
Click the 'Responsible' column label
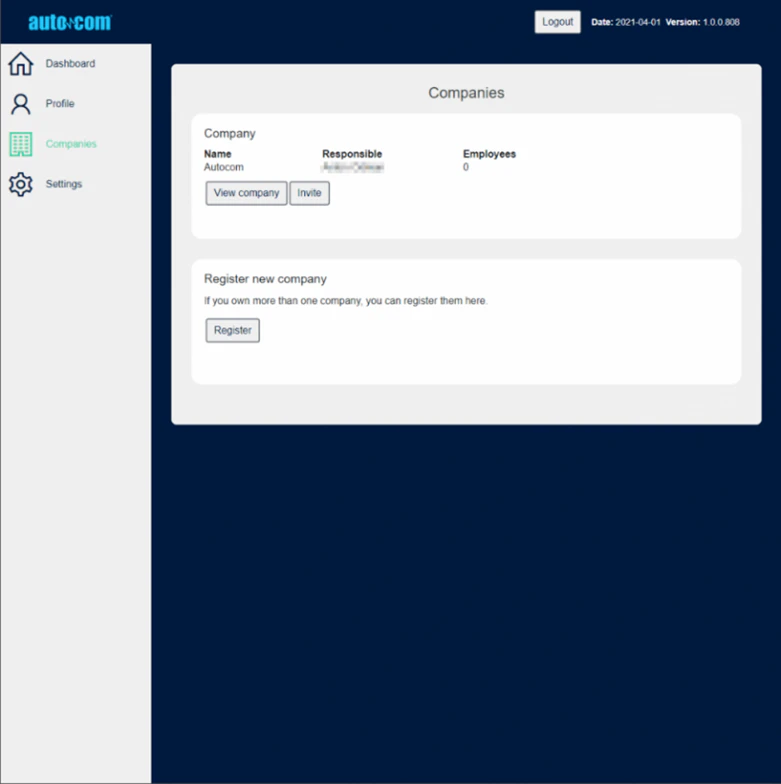tap(352, 154)
